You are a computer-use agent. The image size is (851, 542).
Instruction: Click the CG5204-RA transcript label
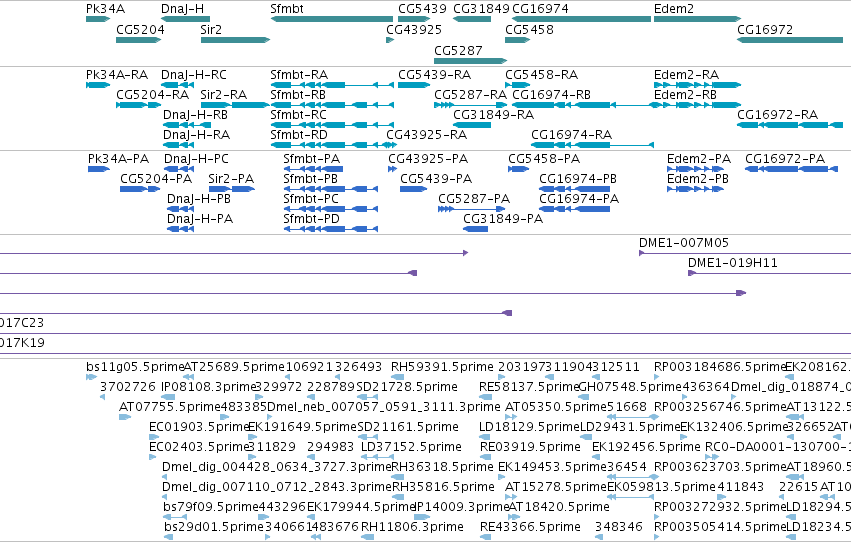pos(153,94)
